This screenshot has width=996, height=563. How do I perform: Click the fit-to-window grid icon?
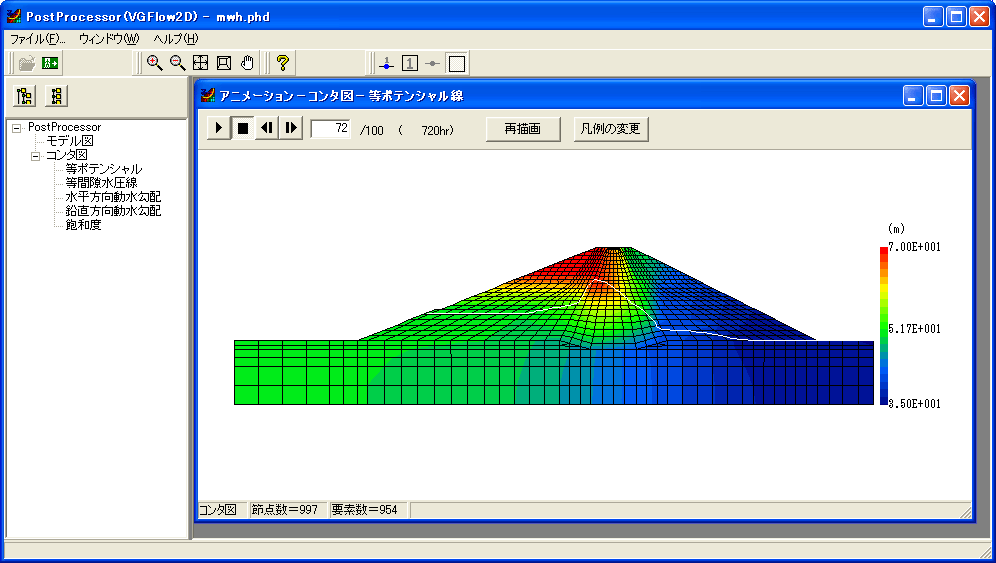[201, 63]
